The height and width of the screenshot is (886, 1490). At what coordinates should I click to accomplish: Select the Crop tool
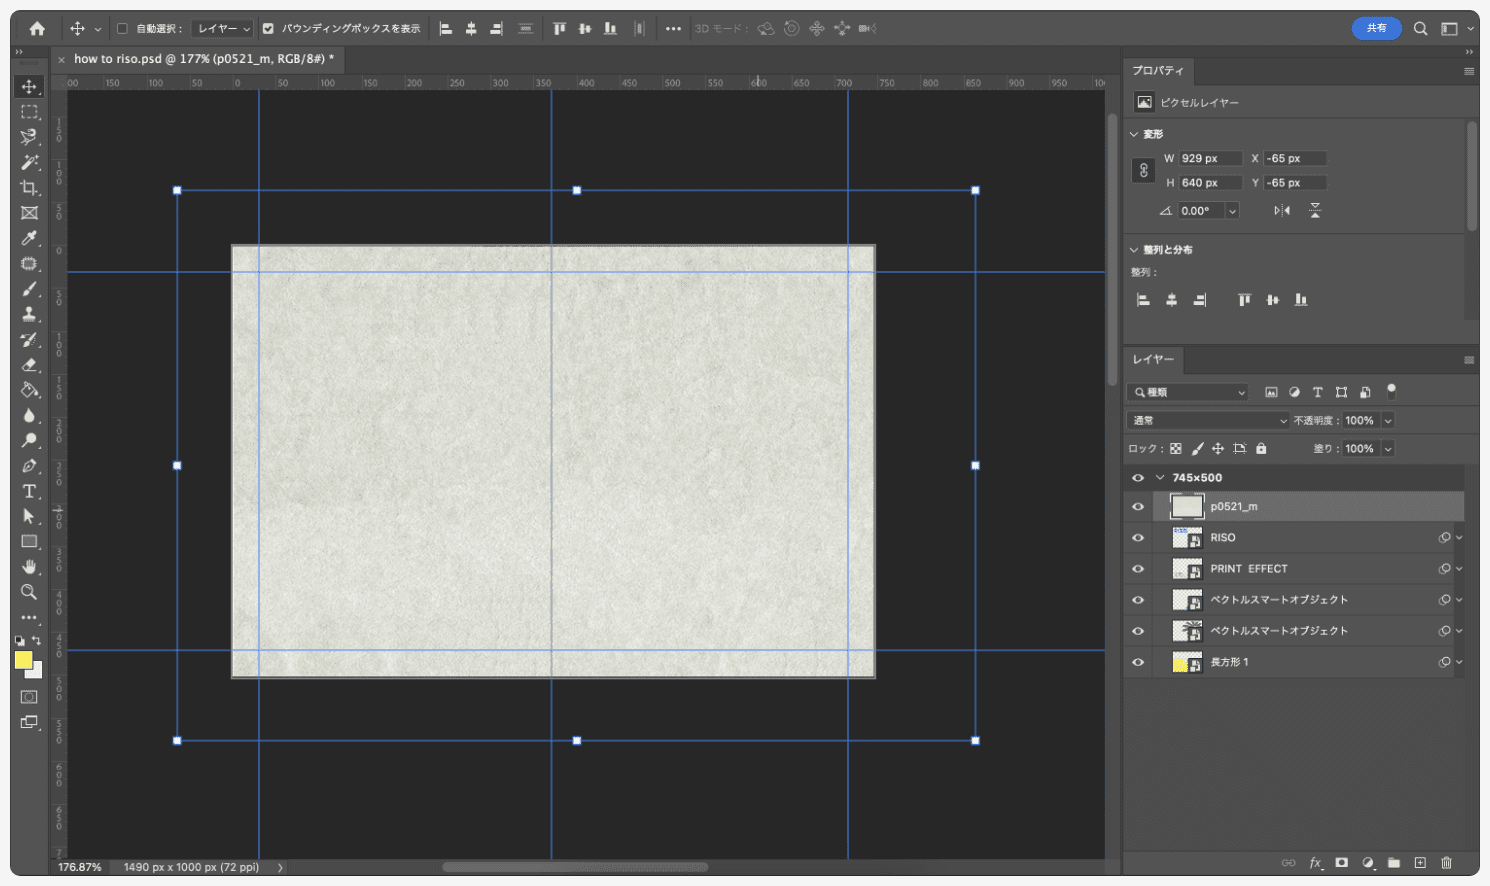coord(29,188)
